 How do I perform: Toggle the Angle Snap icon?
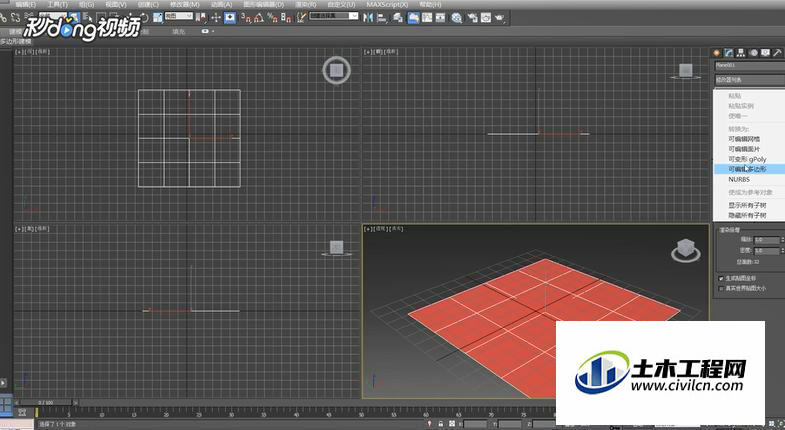(x=259, y=18)
